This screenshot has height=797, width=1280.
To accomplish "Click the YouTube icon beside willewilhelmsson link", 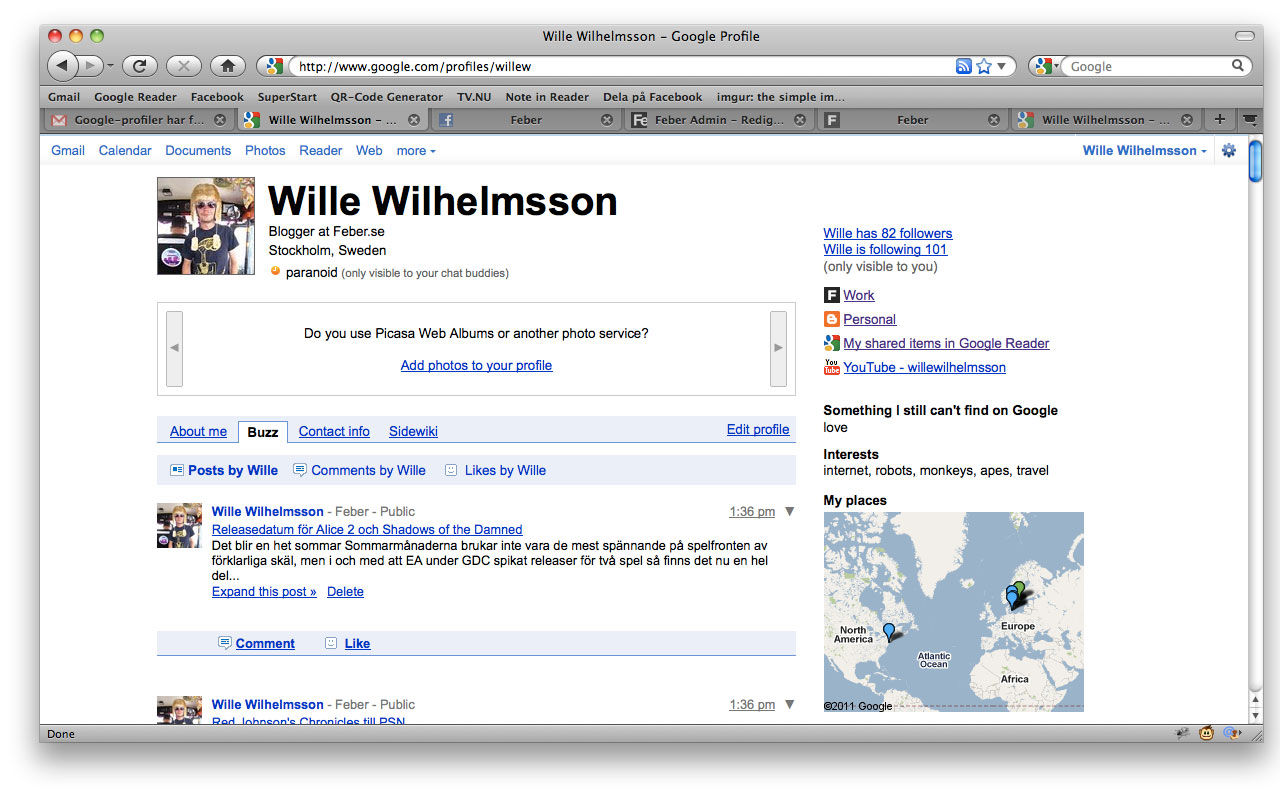I will (831, 367).
